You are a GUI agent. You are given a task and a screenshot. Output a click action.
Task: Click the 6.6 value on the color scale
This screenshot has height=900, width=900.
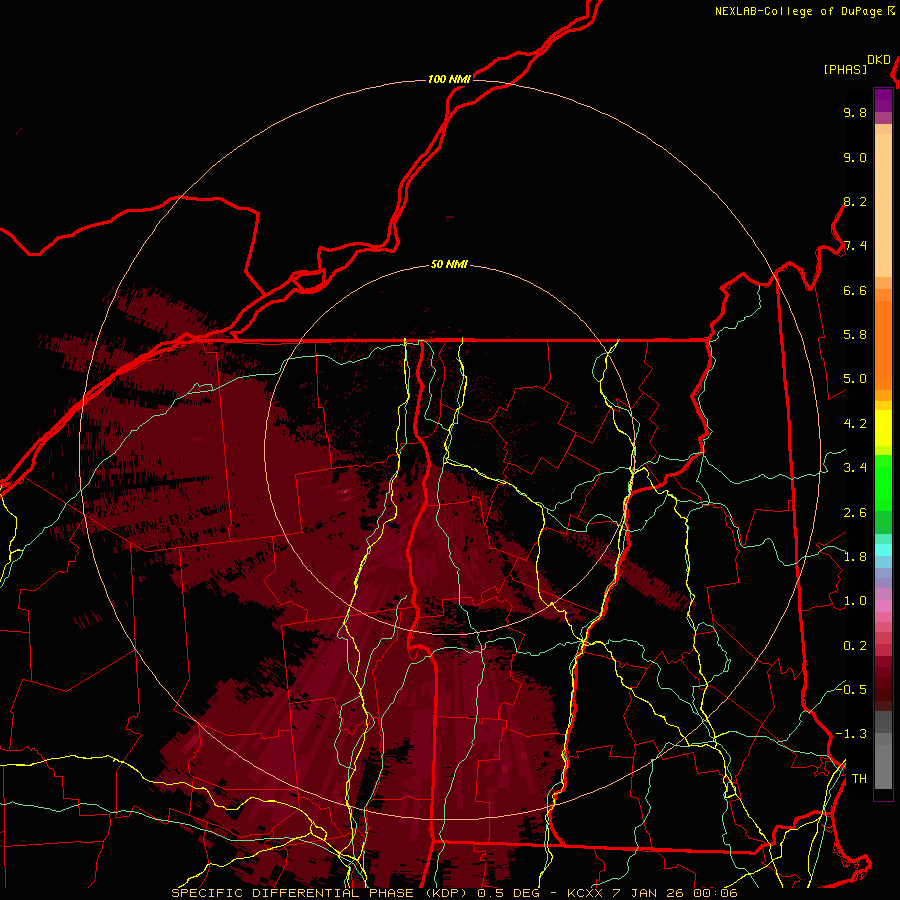click(855, 290)
